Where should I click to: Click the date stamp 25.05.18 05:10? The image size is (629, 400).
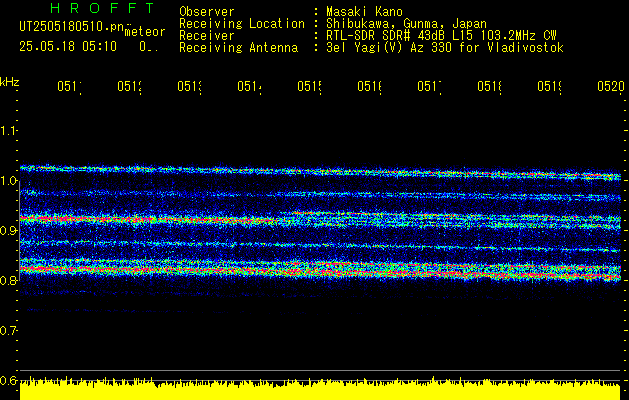68,47
